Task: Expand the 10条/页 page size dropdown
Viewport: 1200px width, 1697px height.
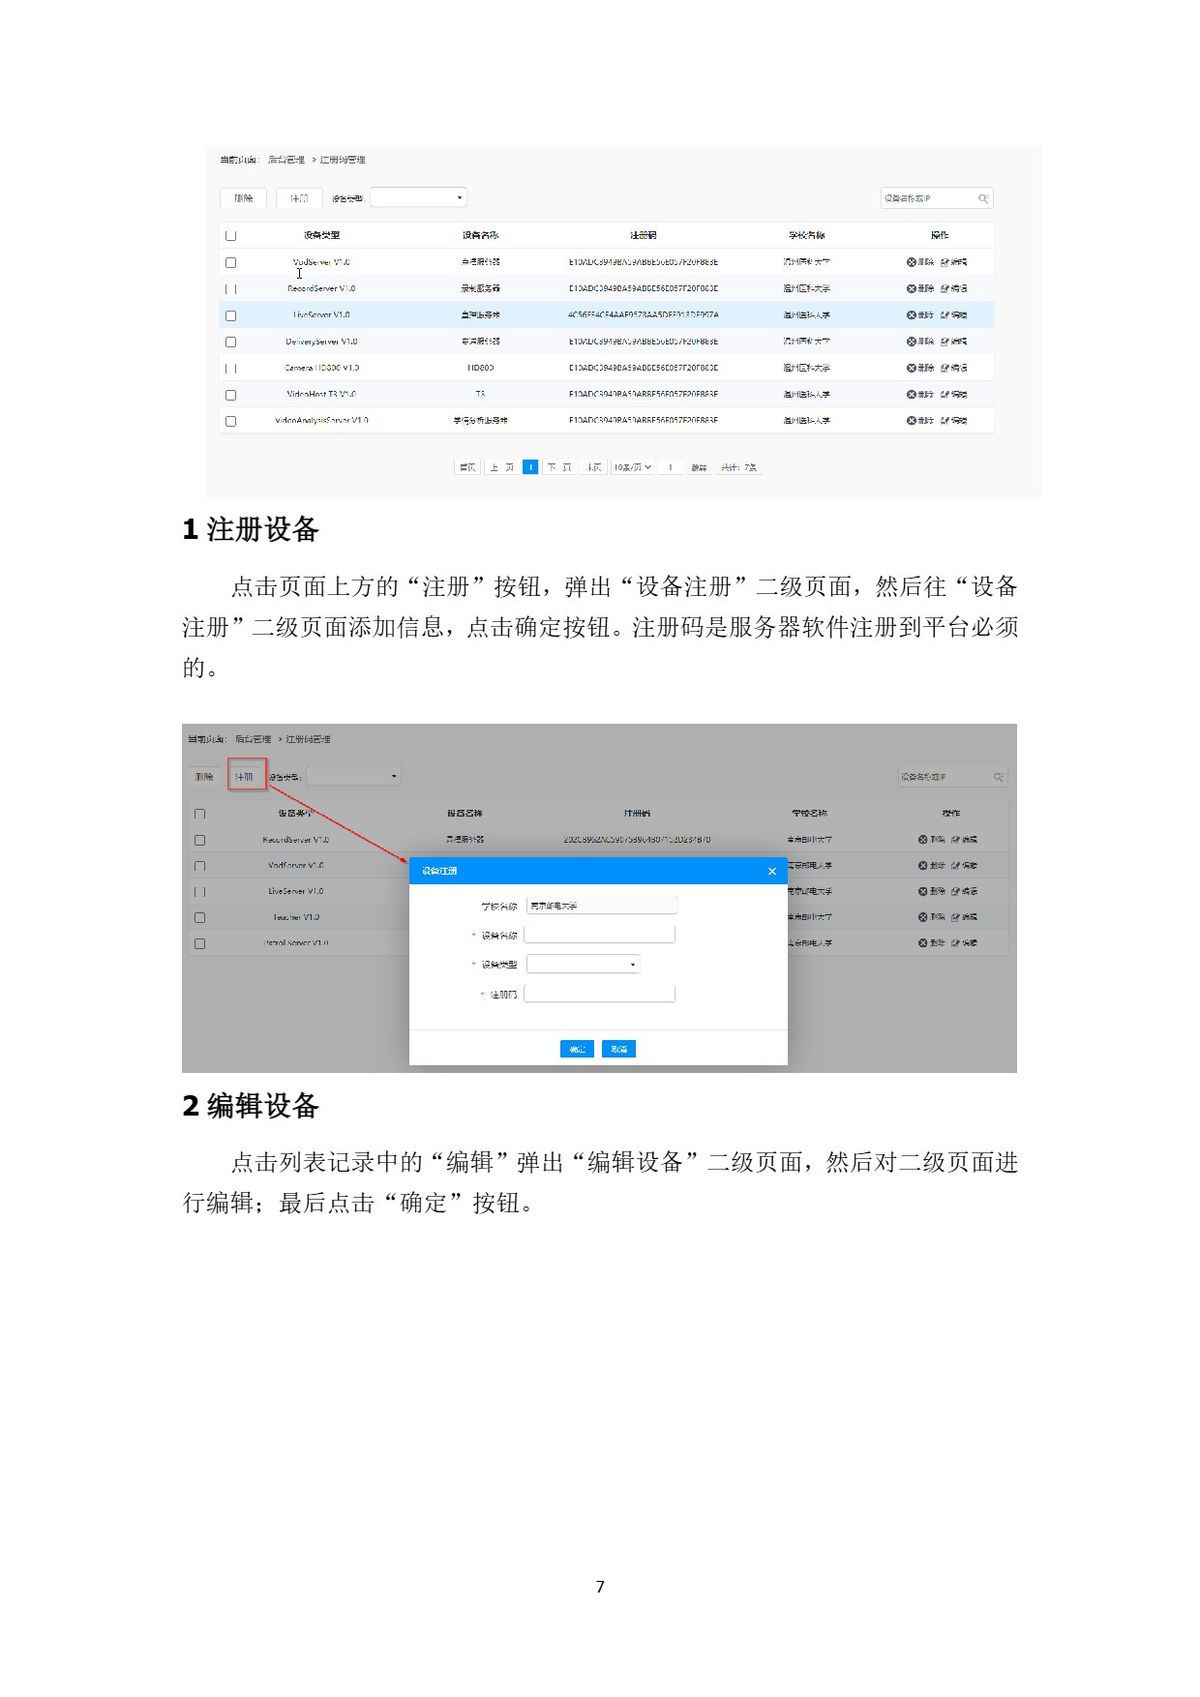Action: 632,467
